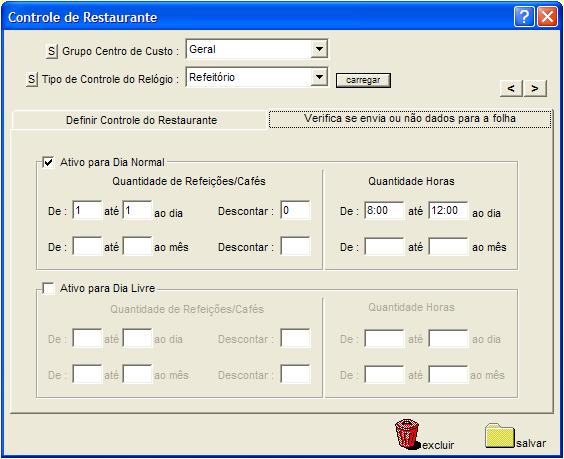
Task: Click the S button beside Grupo Centro de Custo
Action: click(52, 51)
